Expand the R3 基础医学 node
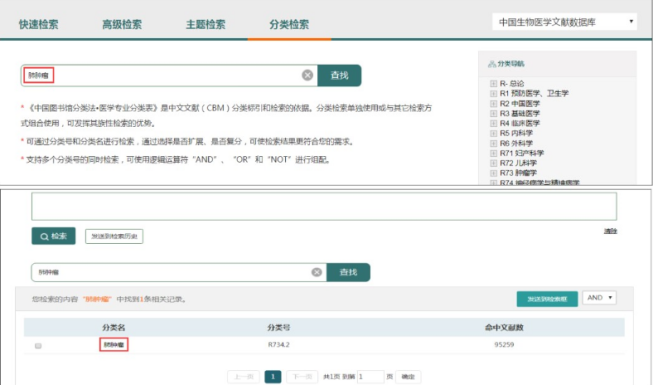654x385 pixels. [x=493, y=113]
